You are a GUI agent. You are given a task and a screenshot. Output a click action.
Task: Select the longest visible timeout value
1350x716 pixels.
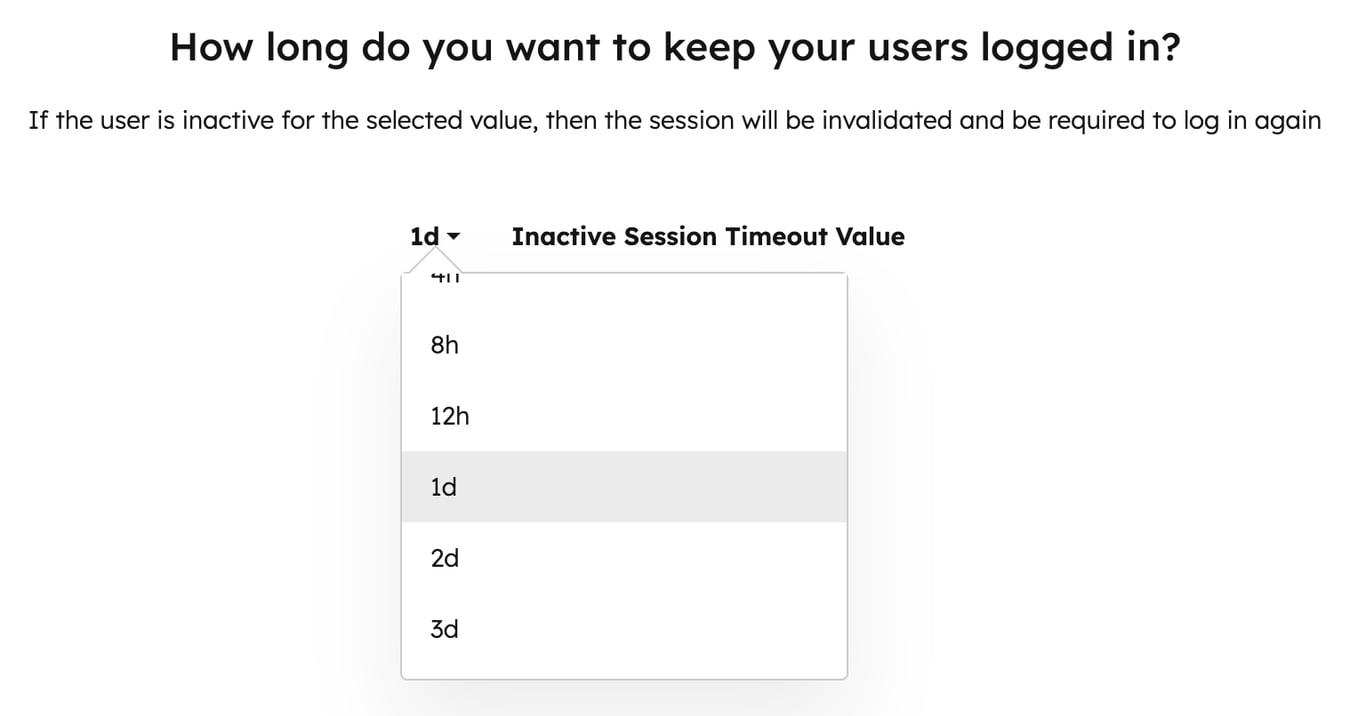pyautogui.click(x=444, y=629)
